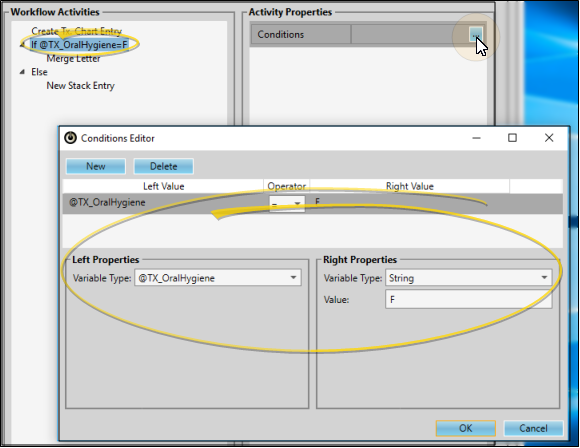Image resolution: width=580 pixels, height=448 pixels.
Task: Confirm with the OK button
Action: (x=466, y=428)
